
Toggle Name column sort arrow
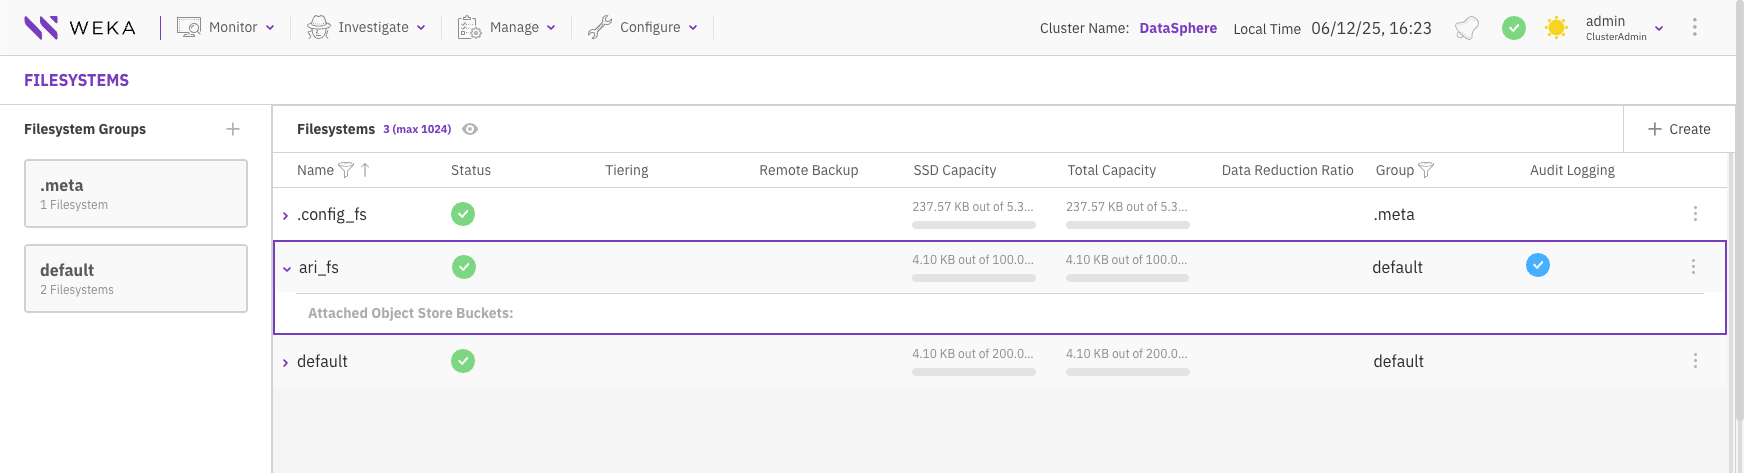365,170
